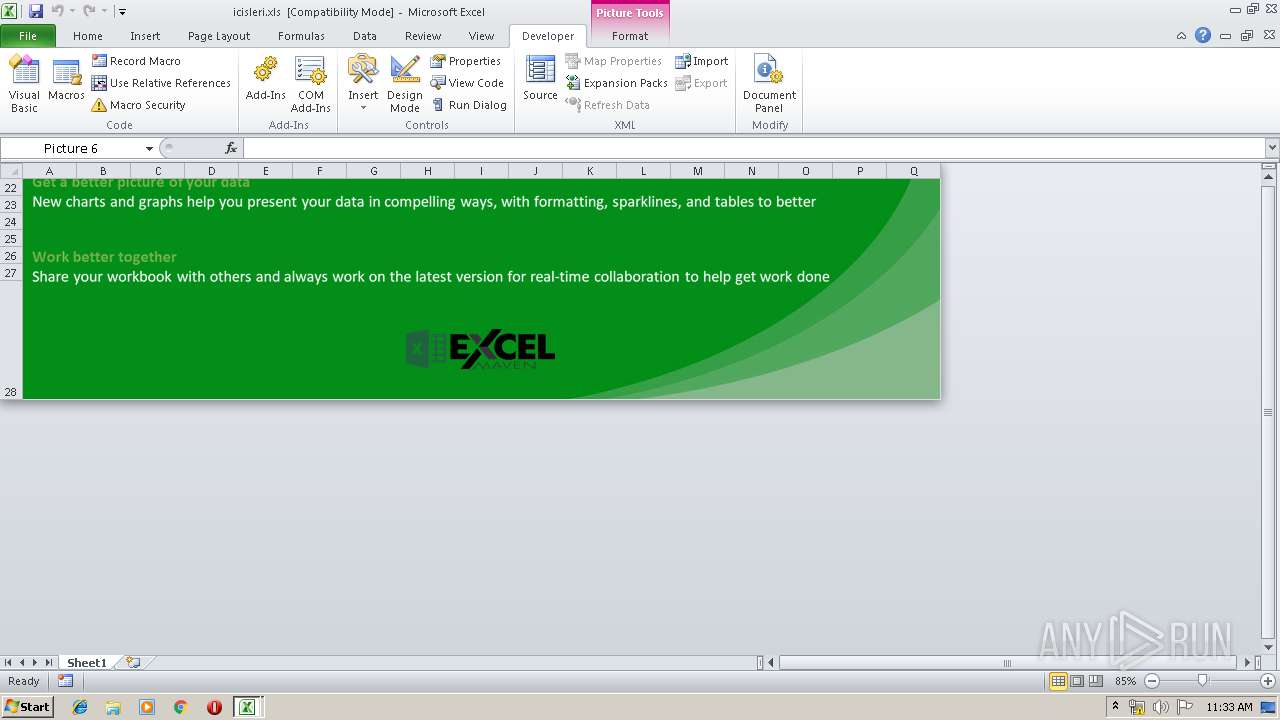Viewport: 1280px width, 720px height.
Task: Open COM Add-Ins dialog
Action: pyautogui.click(x=311, y=84)
